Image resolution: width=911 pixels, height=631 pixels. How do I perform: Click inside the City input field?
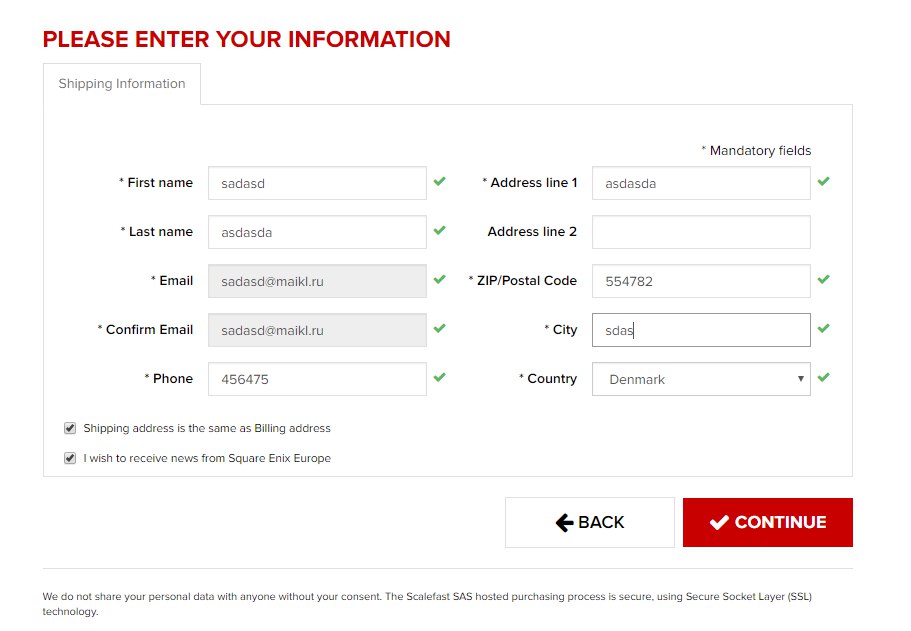[701, 330]
